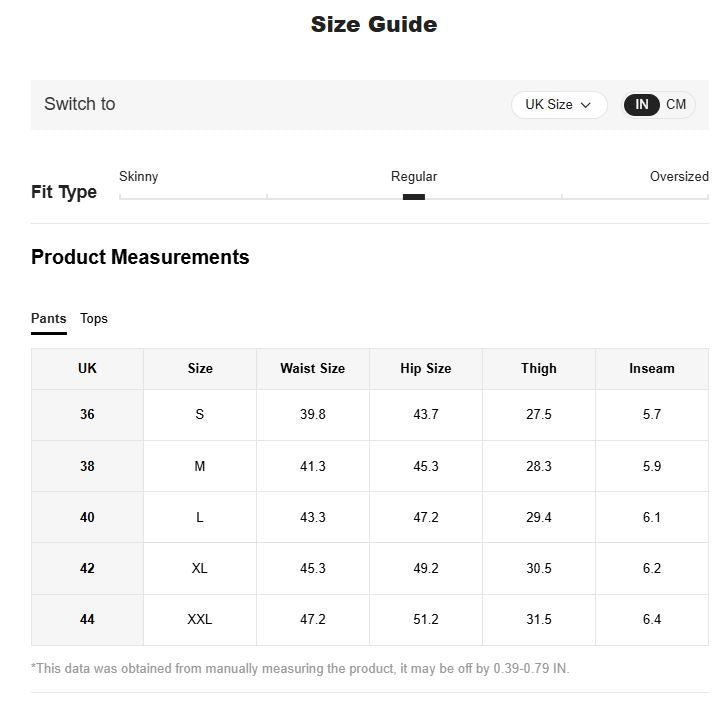The image size is (728, 703).
Task: Click the Skinny fit label
Action: point(139,176)
